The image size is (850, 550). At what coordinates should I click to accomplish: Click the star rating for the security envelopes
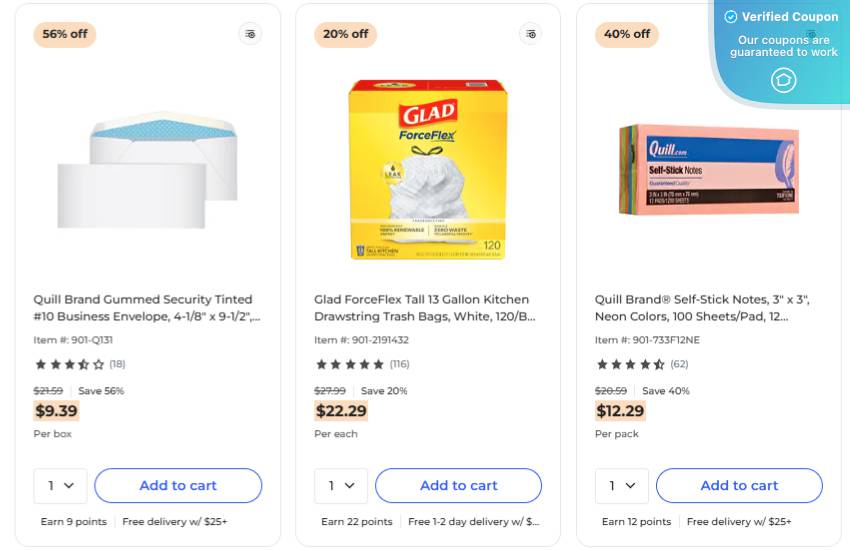click(x=70, y=364)
